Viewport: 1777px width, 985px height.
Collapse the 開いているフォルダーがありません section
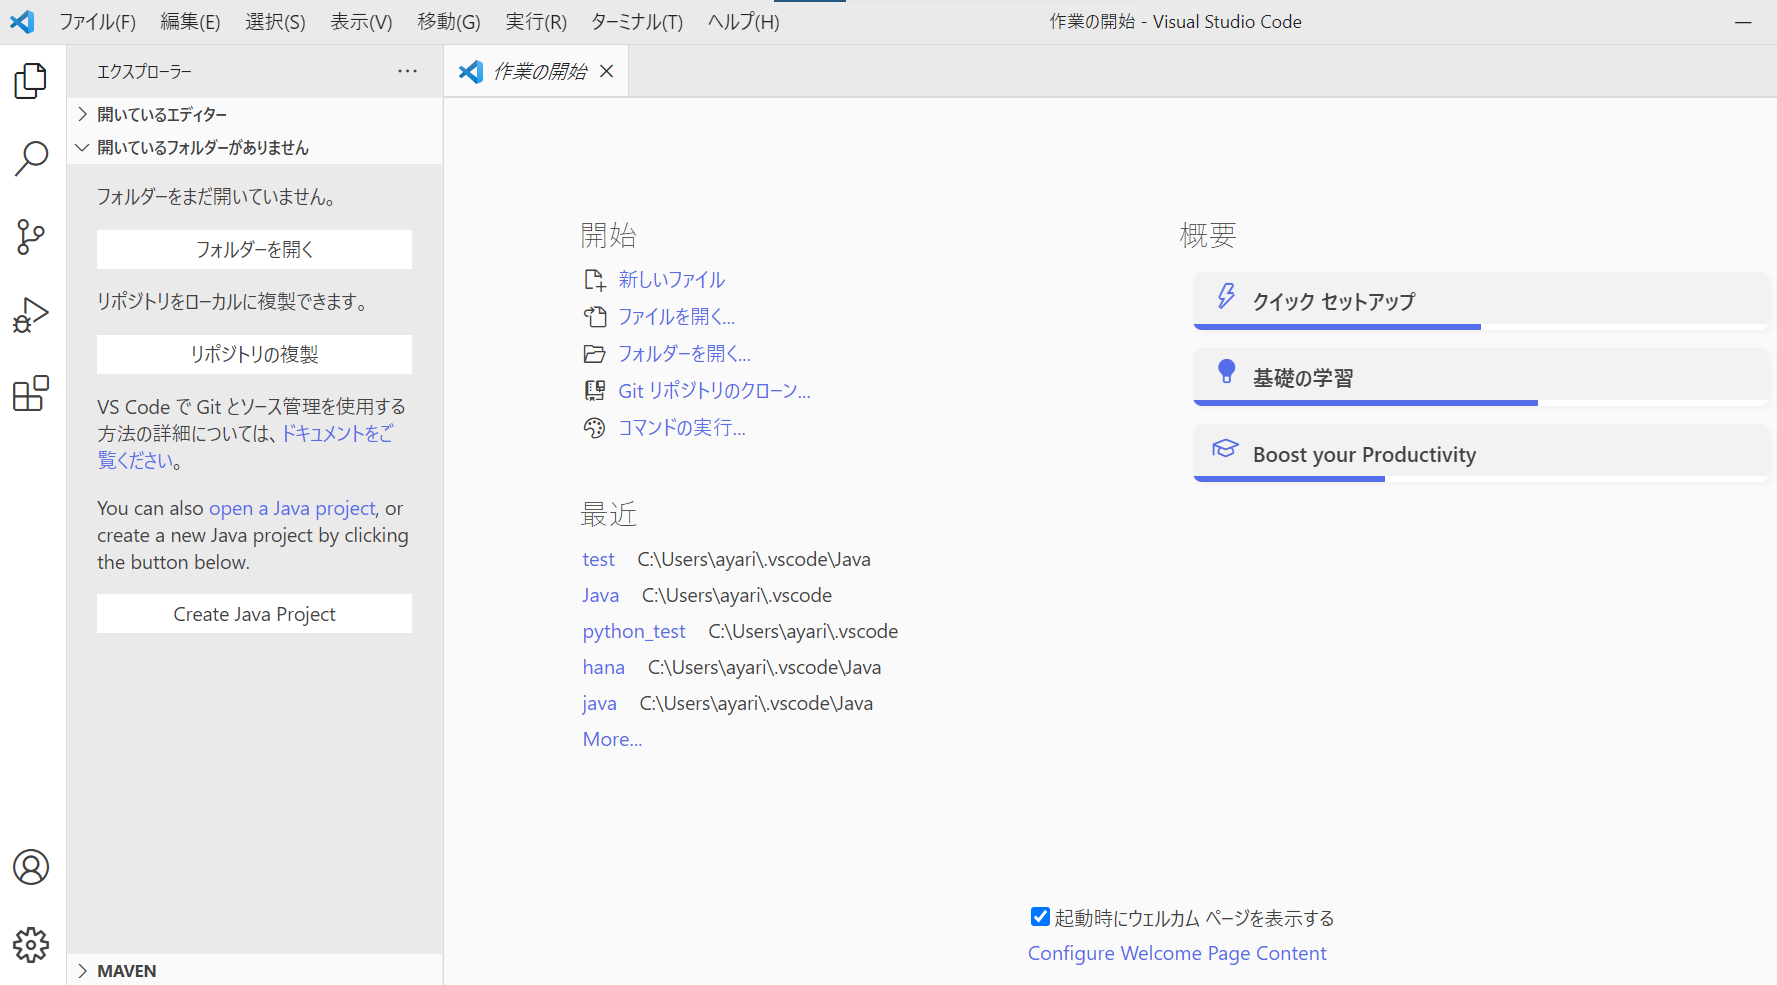click(254, 147)
